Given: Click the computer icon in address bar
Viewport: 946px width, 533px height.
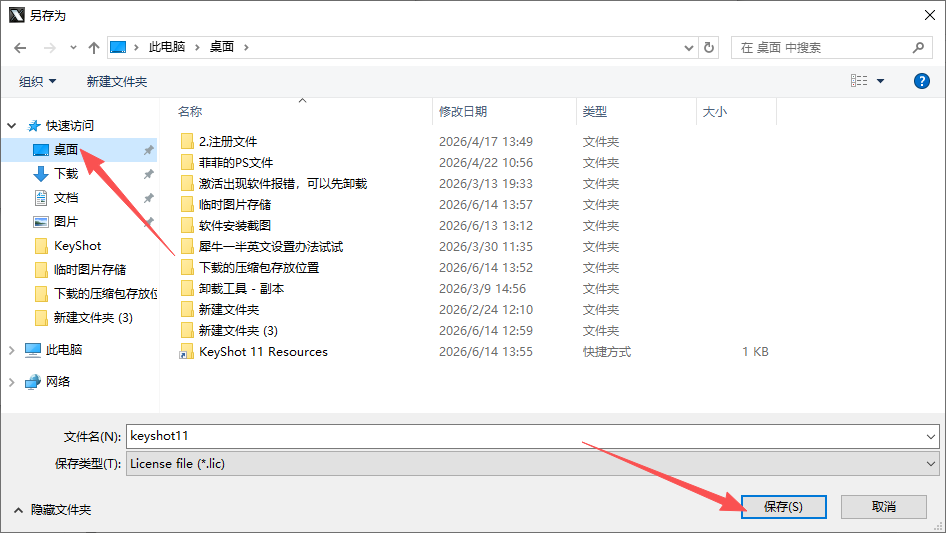Looking at the screenshot, I should [118, 48].
